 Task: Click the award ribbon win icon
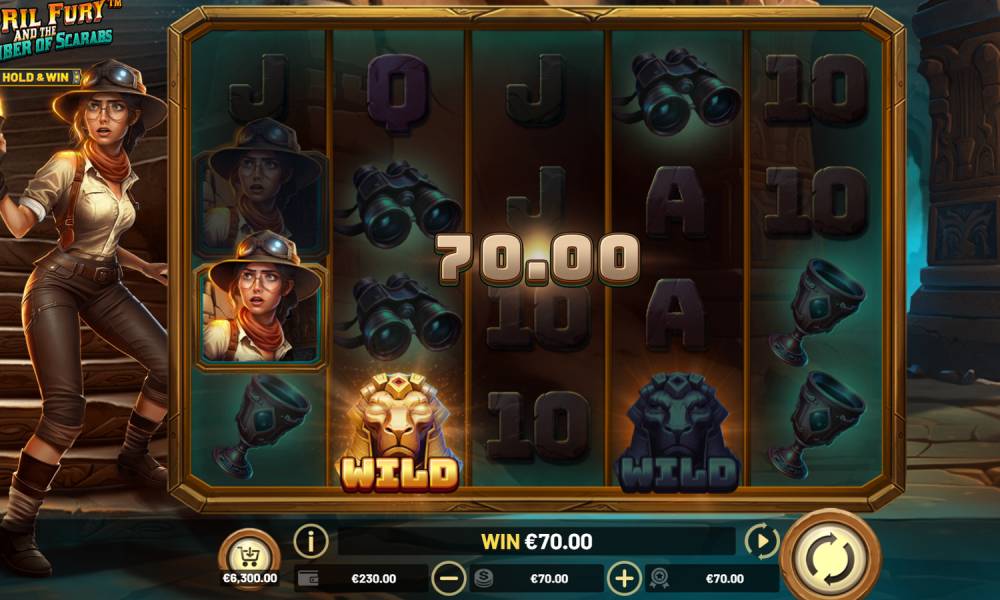659,578
